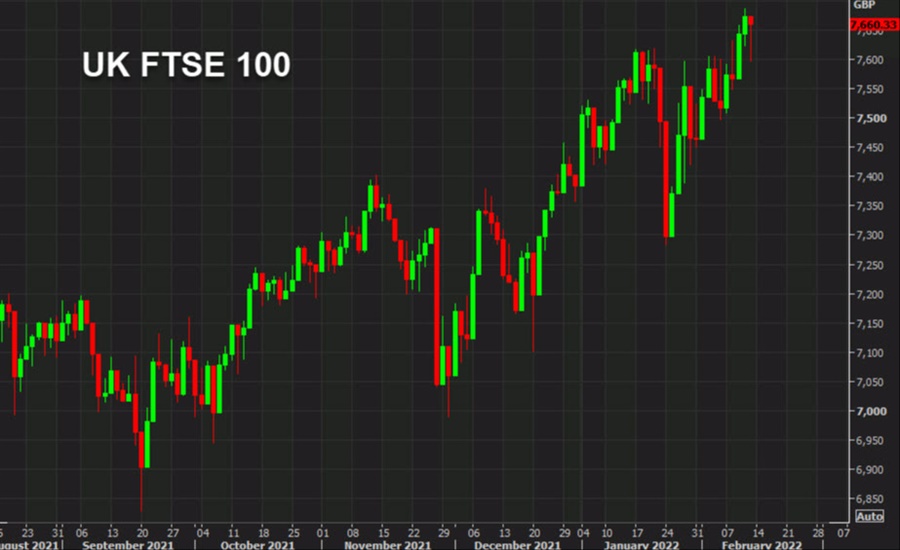Select the 7,550 price axis label
The width and height of the screenshot is (900, 550).
pyautogui.click(x=870, y=89)
